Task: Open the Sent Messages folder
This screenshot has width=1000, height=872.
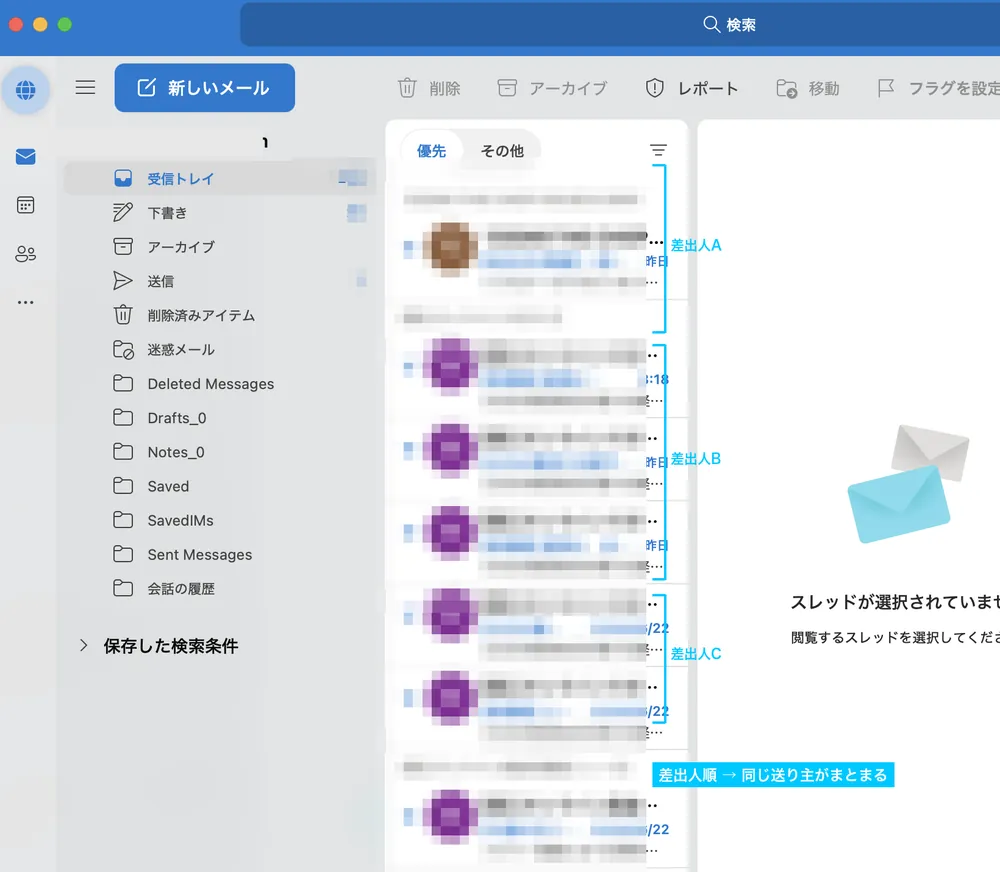Action: (x=220, y=554)
